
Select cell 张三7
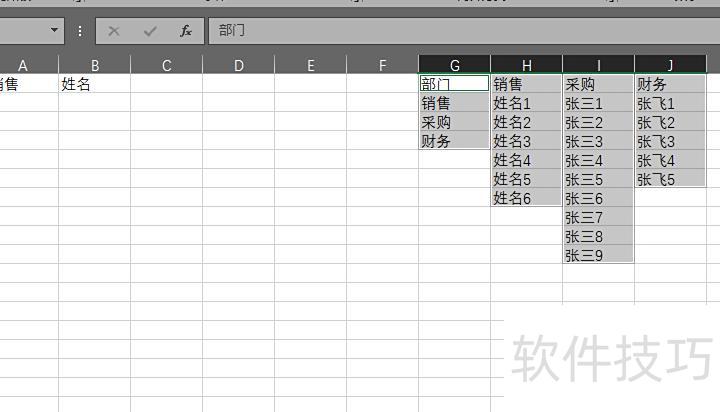598,217
